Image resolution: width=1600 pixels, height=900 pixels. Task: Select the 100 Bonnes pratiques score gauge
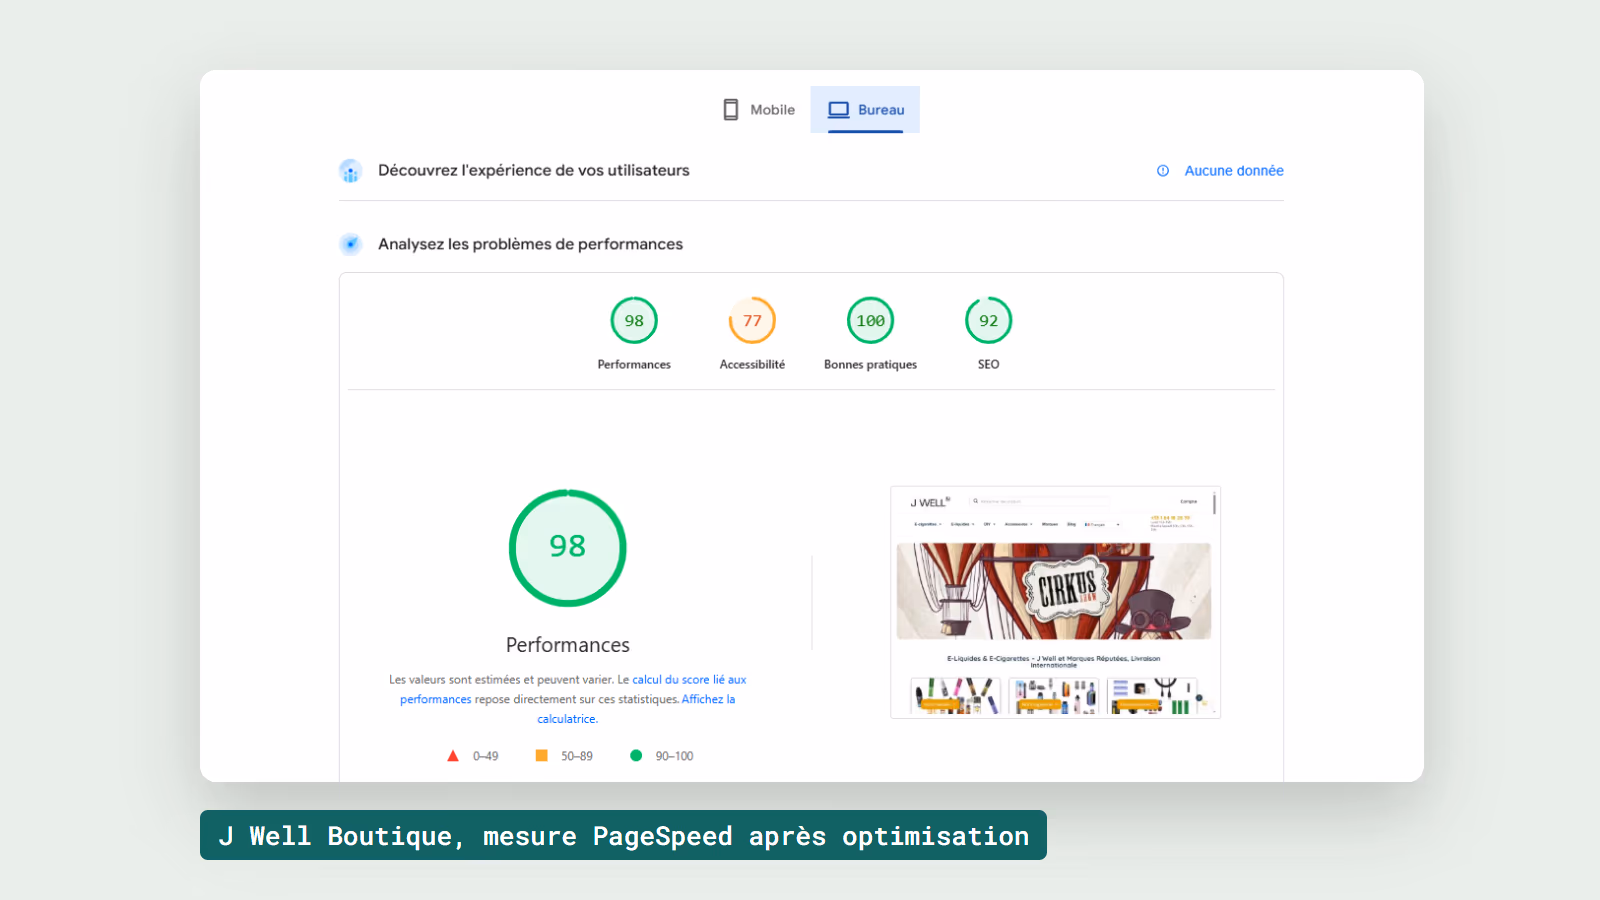(870, 321)
